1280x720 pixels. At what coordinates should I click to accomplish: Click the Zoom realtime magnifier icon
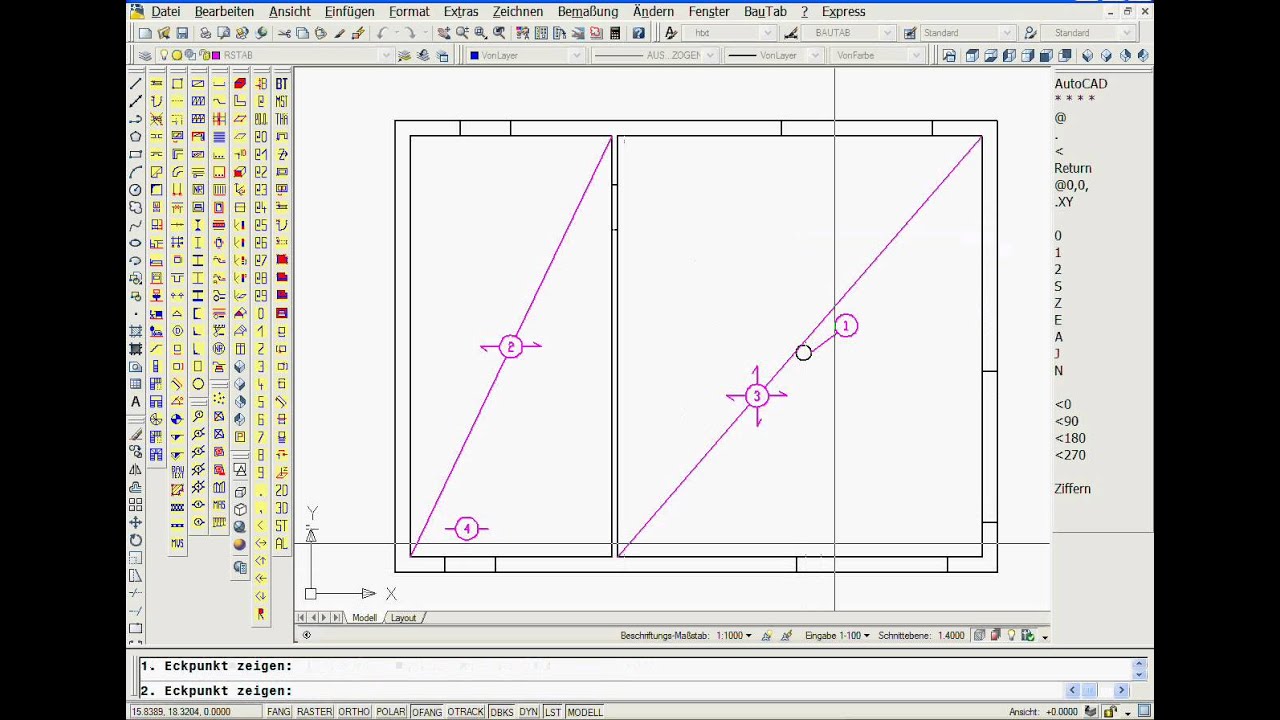[x=462, y=33]
